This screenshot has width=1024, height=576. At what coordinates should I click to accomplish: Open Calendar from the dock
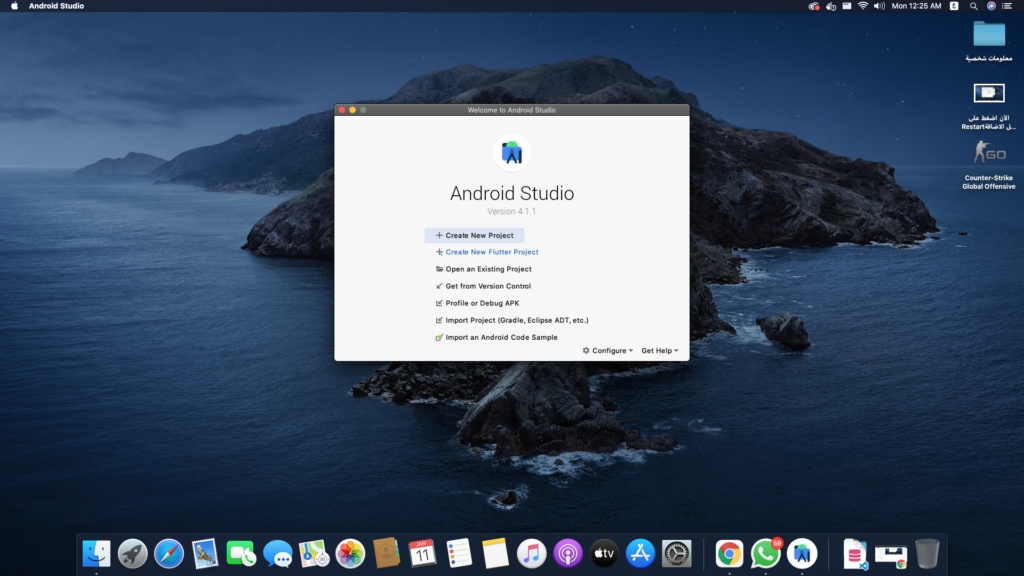tap(423, 554)
